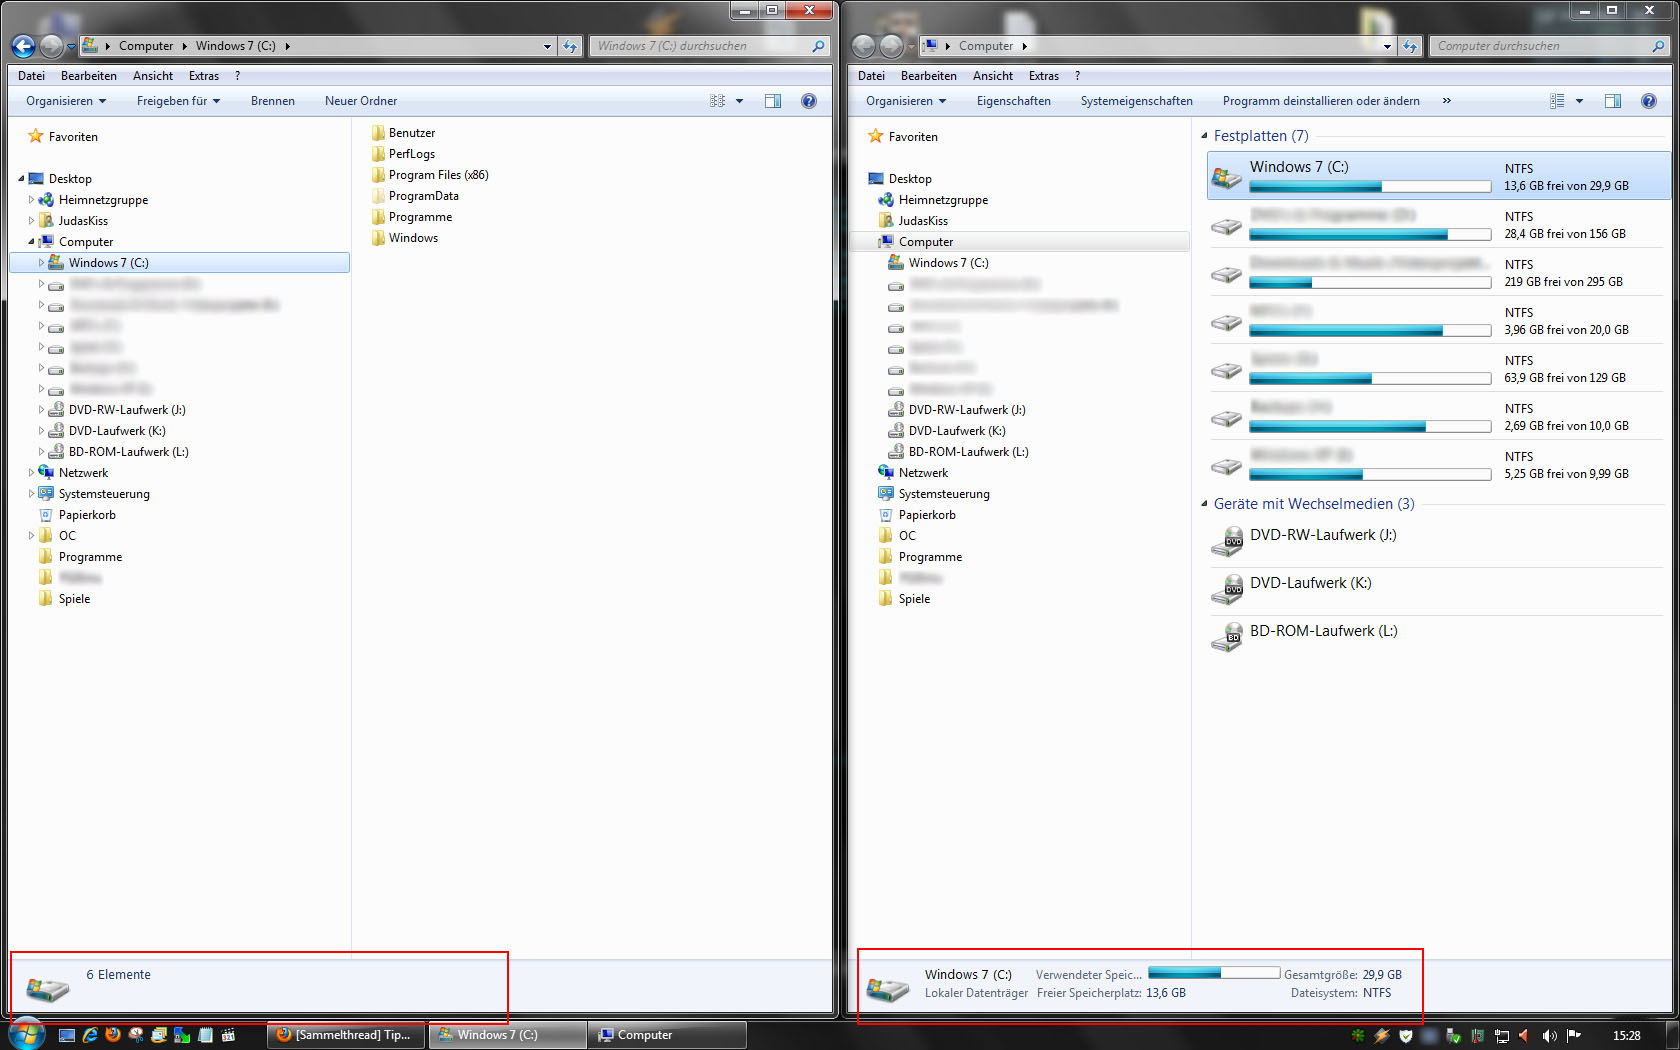The width and height of the screenshot is (1680, 1050).
Task: Click the refresh button next to the left address bar
Action: (x=570, y=46)
